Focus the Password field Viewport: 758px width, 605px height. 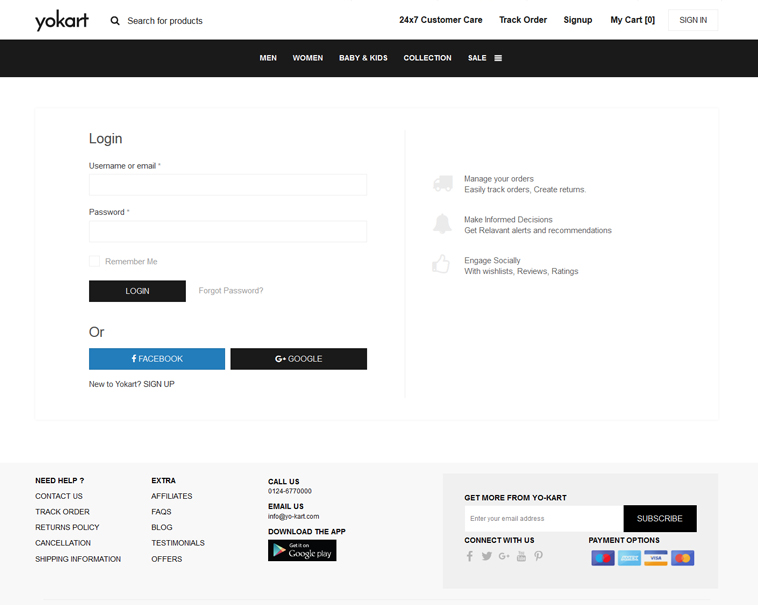click(x=228, y=231)
